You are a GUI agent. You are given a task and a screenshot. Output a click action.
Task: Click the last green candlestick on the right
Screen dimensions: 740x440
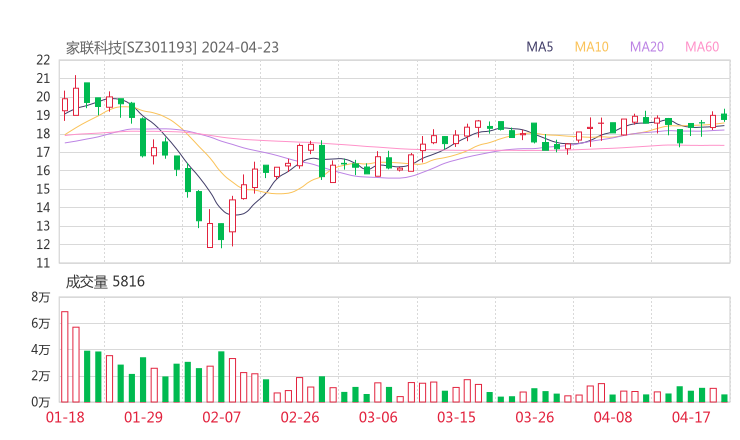[724, 116]
